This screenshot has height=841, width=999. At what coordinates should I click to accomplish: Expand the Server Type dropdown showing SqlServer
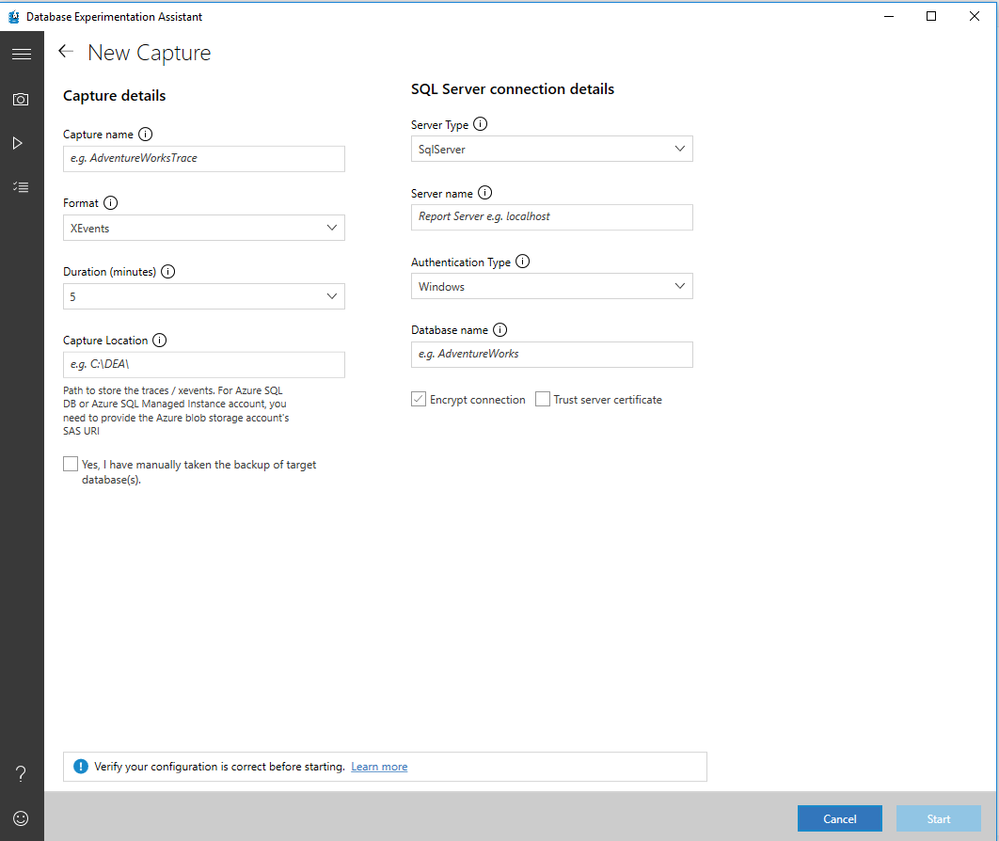point(552,149)
